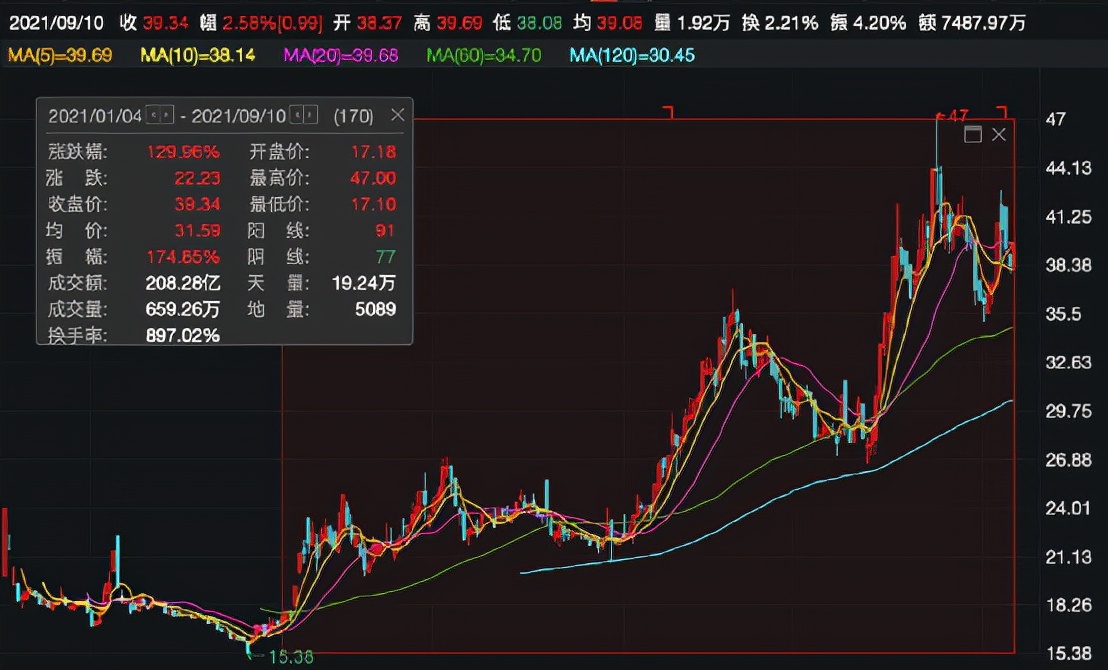This screenshot has height=670, width=1108.
Task: Click the right red range bracket handle
Action: tap(1002, 112)
